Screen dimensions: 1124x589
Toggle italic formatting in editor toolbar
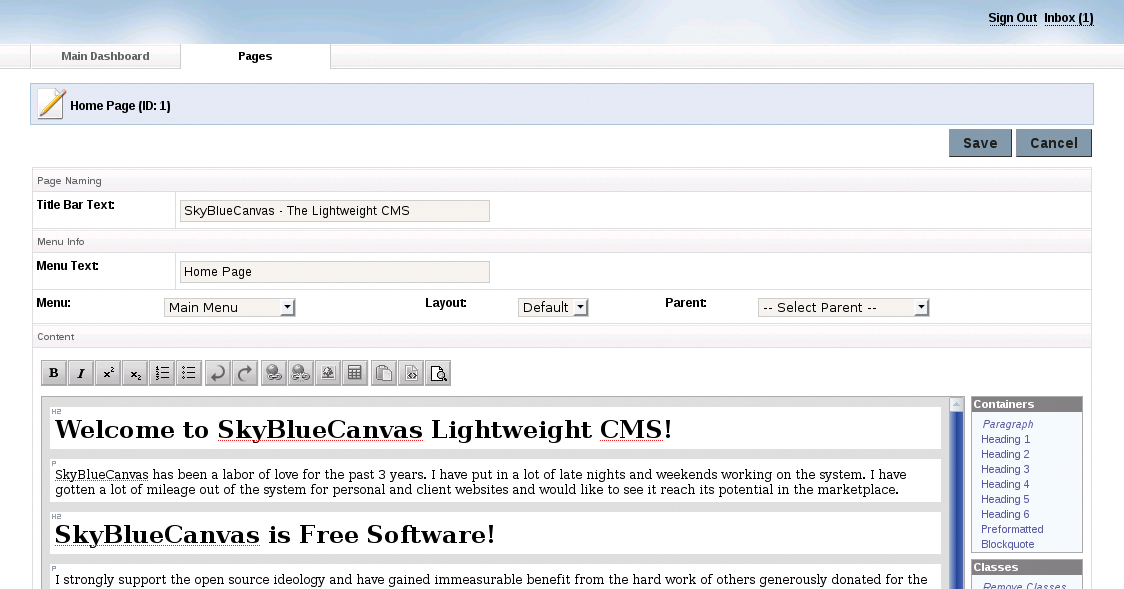click(81, 373)
